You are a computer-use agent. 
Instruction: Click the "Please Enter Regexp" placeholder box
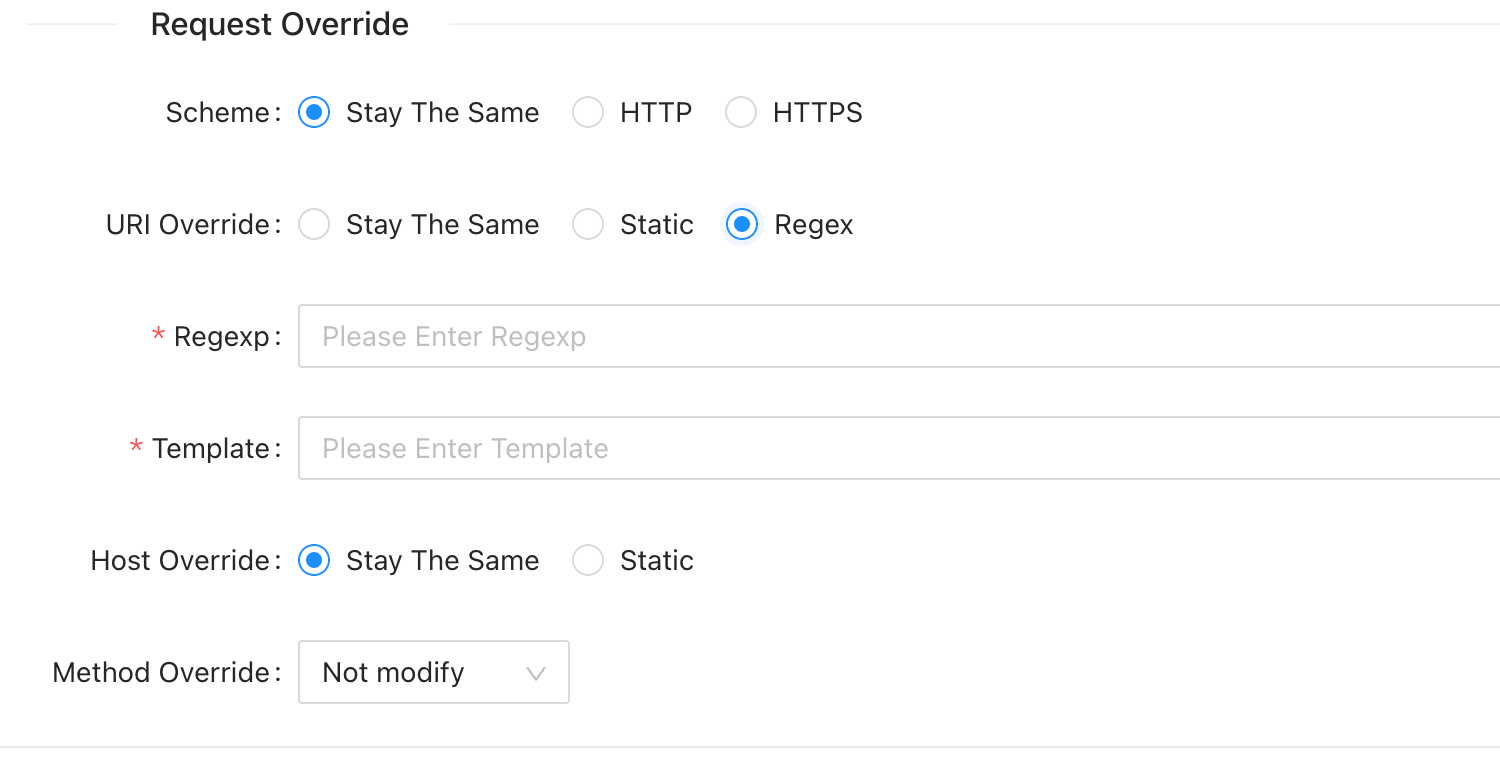[x=454, y=336]
